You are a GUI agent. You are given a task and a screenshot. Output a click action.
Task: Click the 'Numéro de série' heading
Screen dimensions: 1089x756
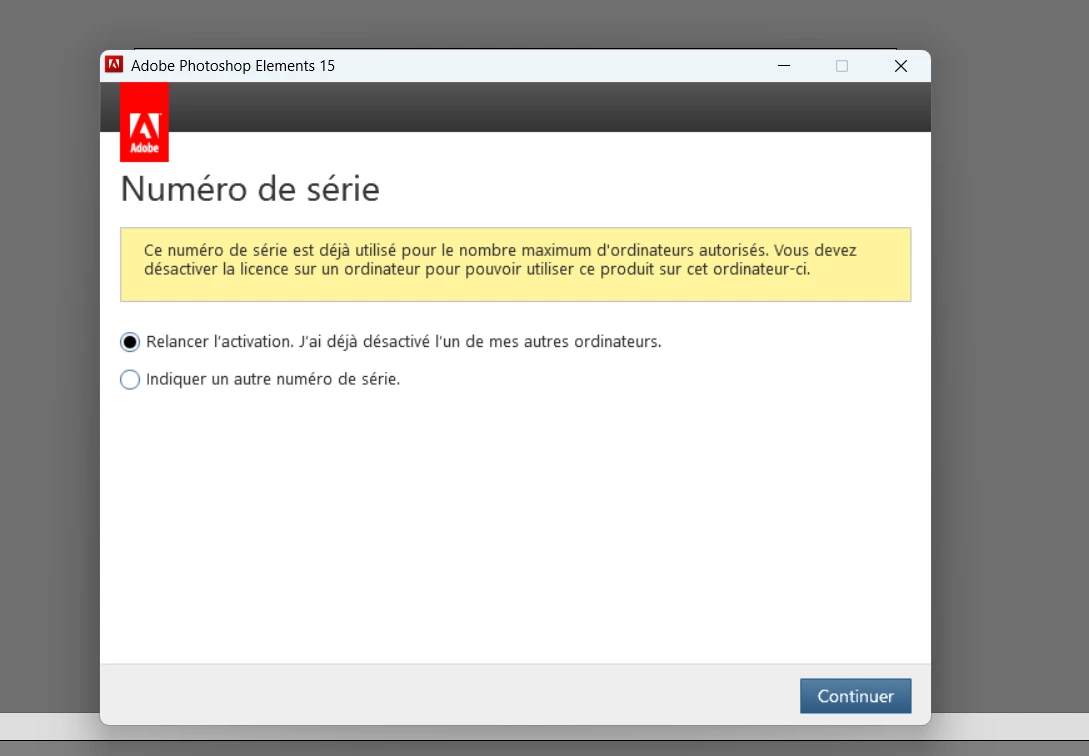click(x=250, y=189)
